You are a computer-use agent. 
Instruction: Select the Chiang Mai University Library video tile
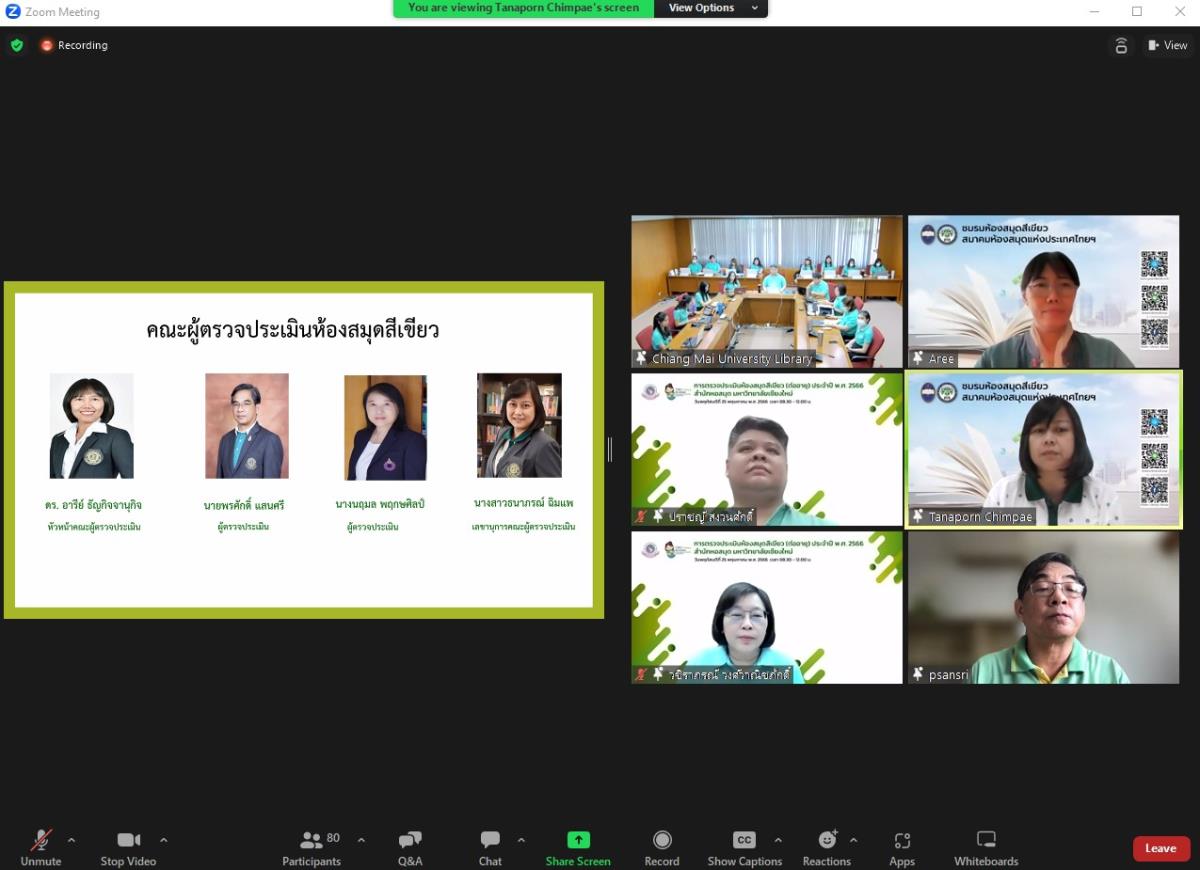coord(766,291)
